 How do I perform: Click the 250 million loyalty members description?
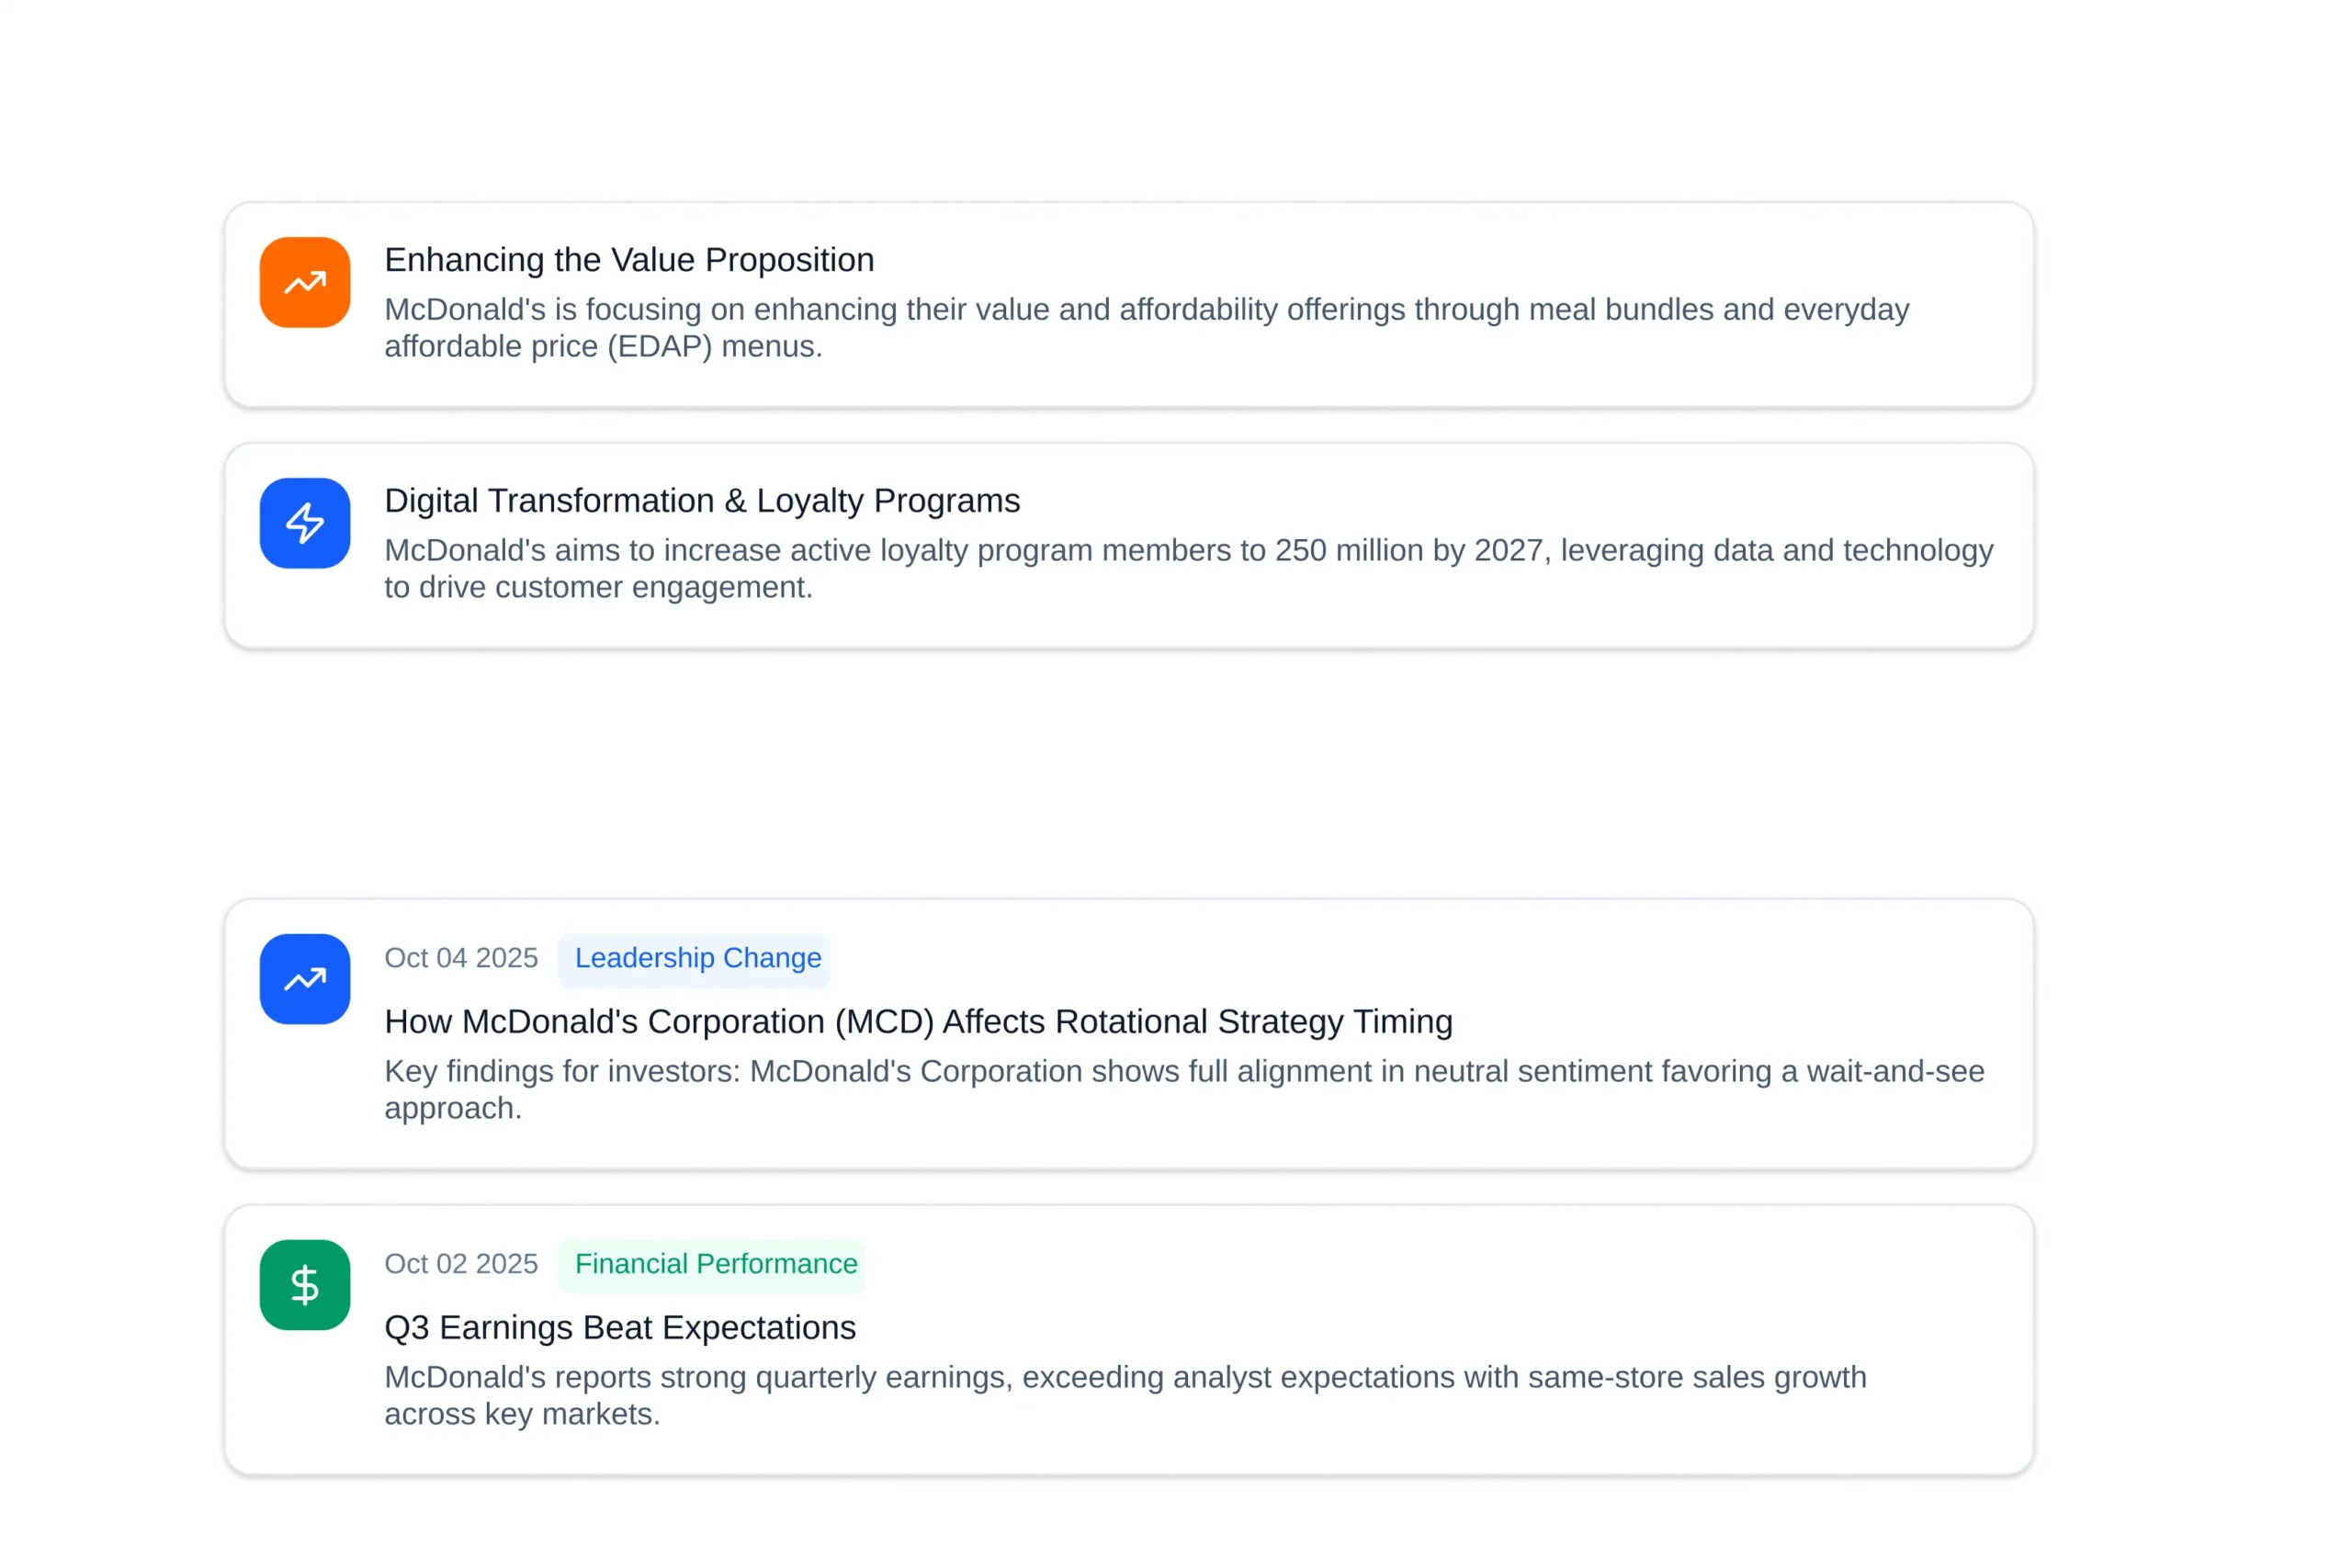pos(1188,569)
